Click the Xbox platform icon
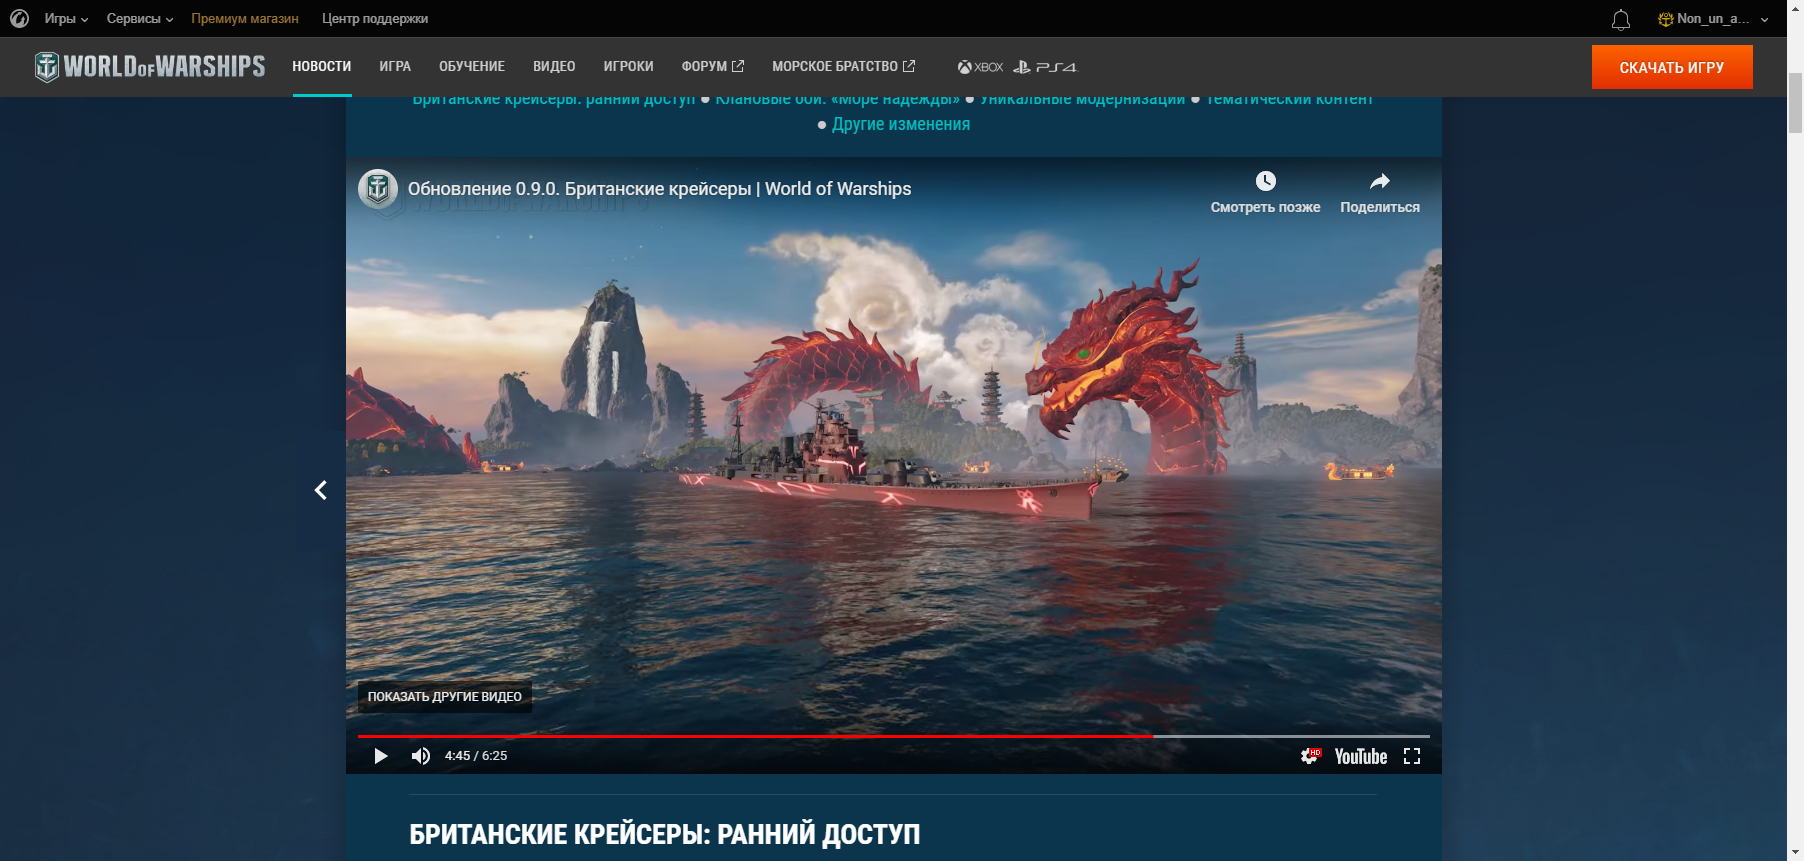The width and height of the screenshot is (1804, 861). click(980, 67)
